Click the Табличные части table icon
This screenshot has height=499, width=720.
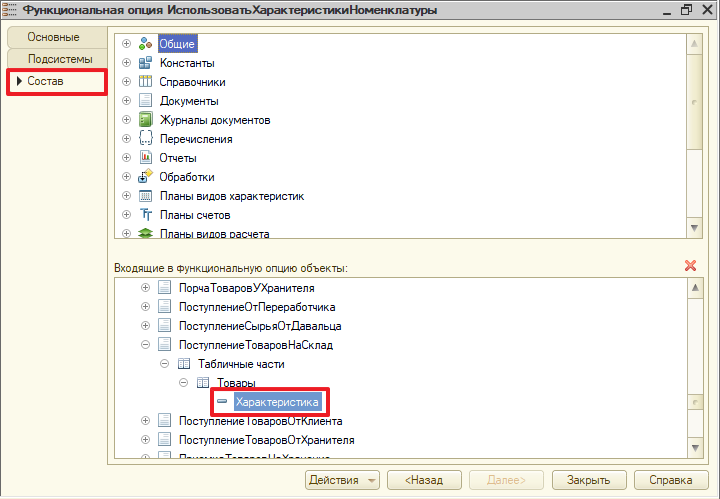tap(184, 364)
